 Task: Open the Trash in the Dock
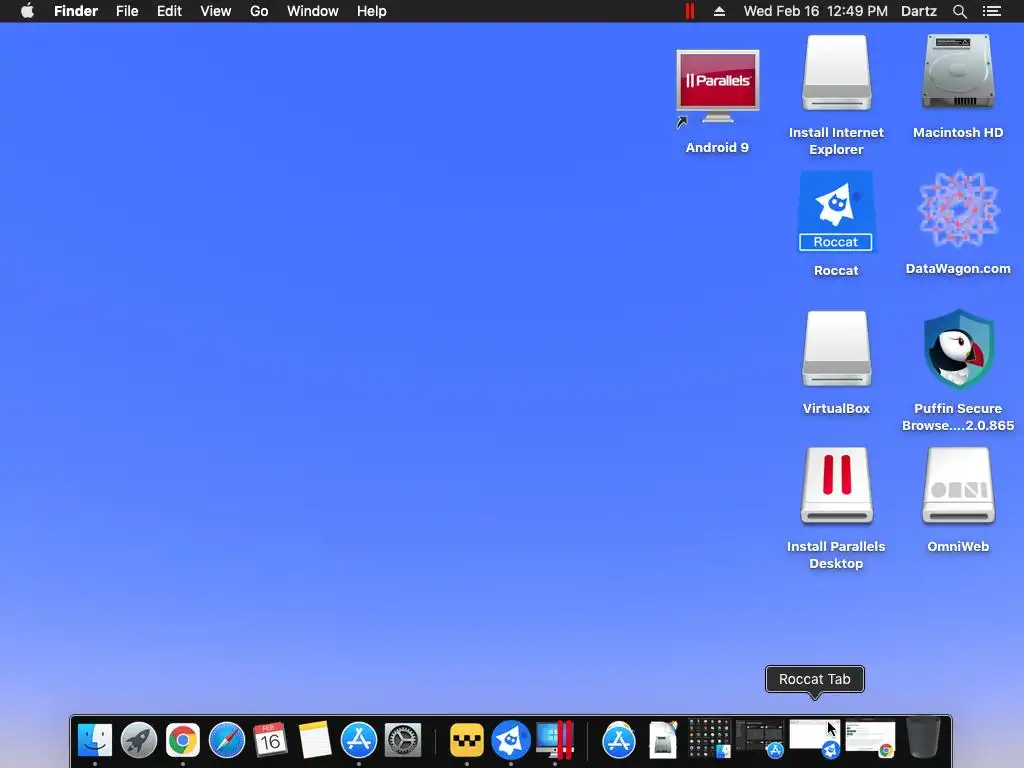click(x=923, y=739)
